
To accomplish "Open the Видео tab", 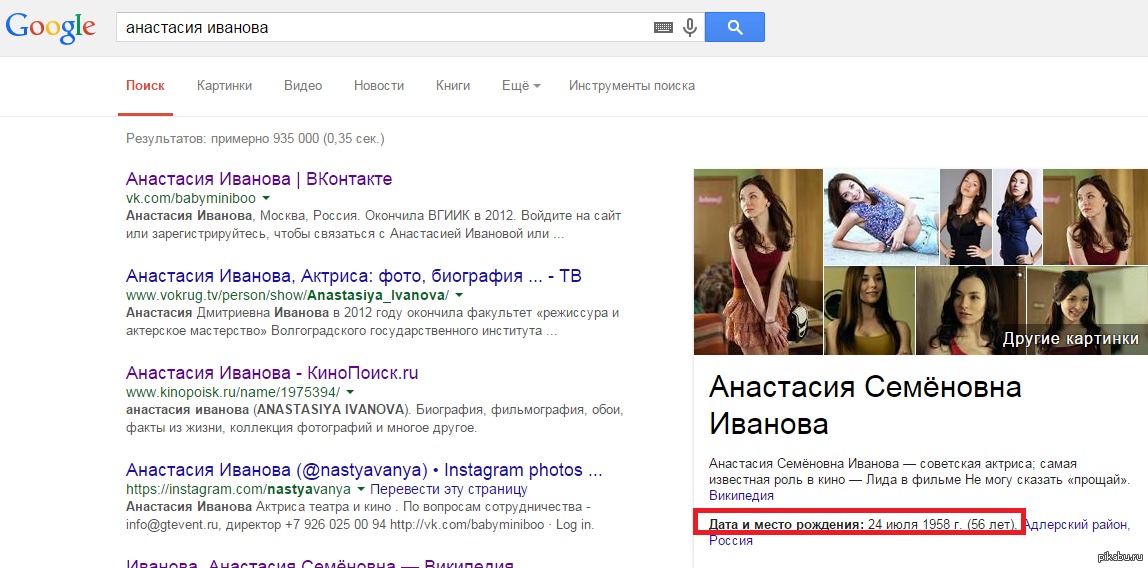I will (302, 86).
